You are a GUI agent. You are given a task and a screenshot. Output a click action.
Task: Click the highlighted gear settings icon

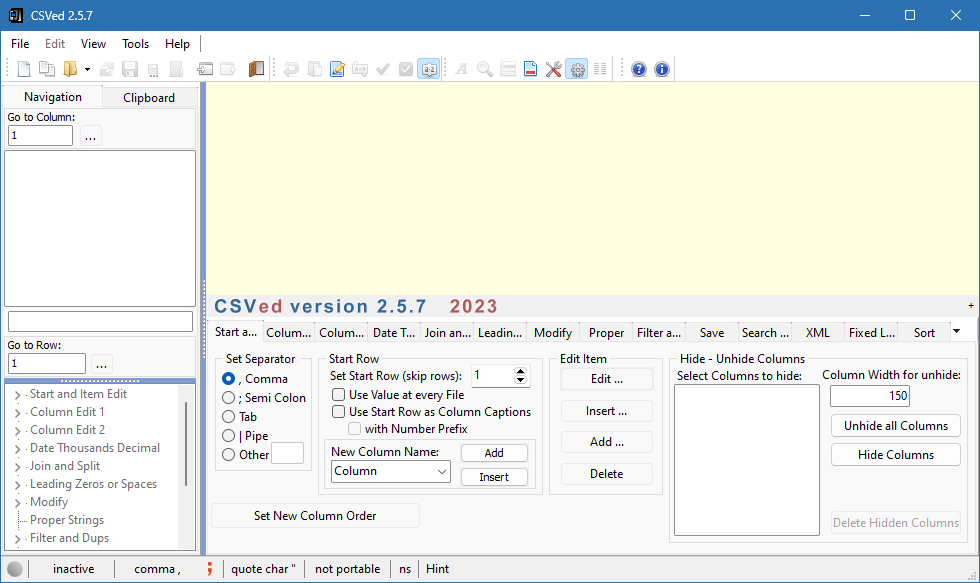[x=577, y=69]
